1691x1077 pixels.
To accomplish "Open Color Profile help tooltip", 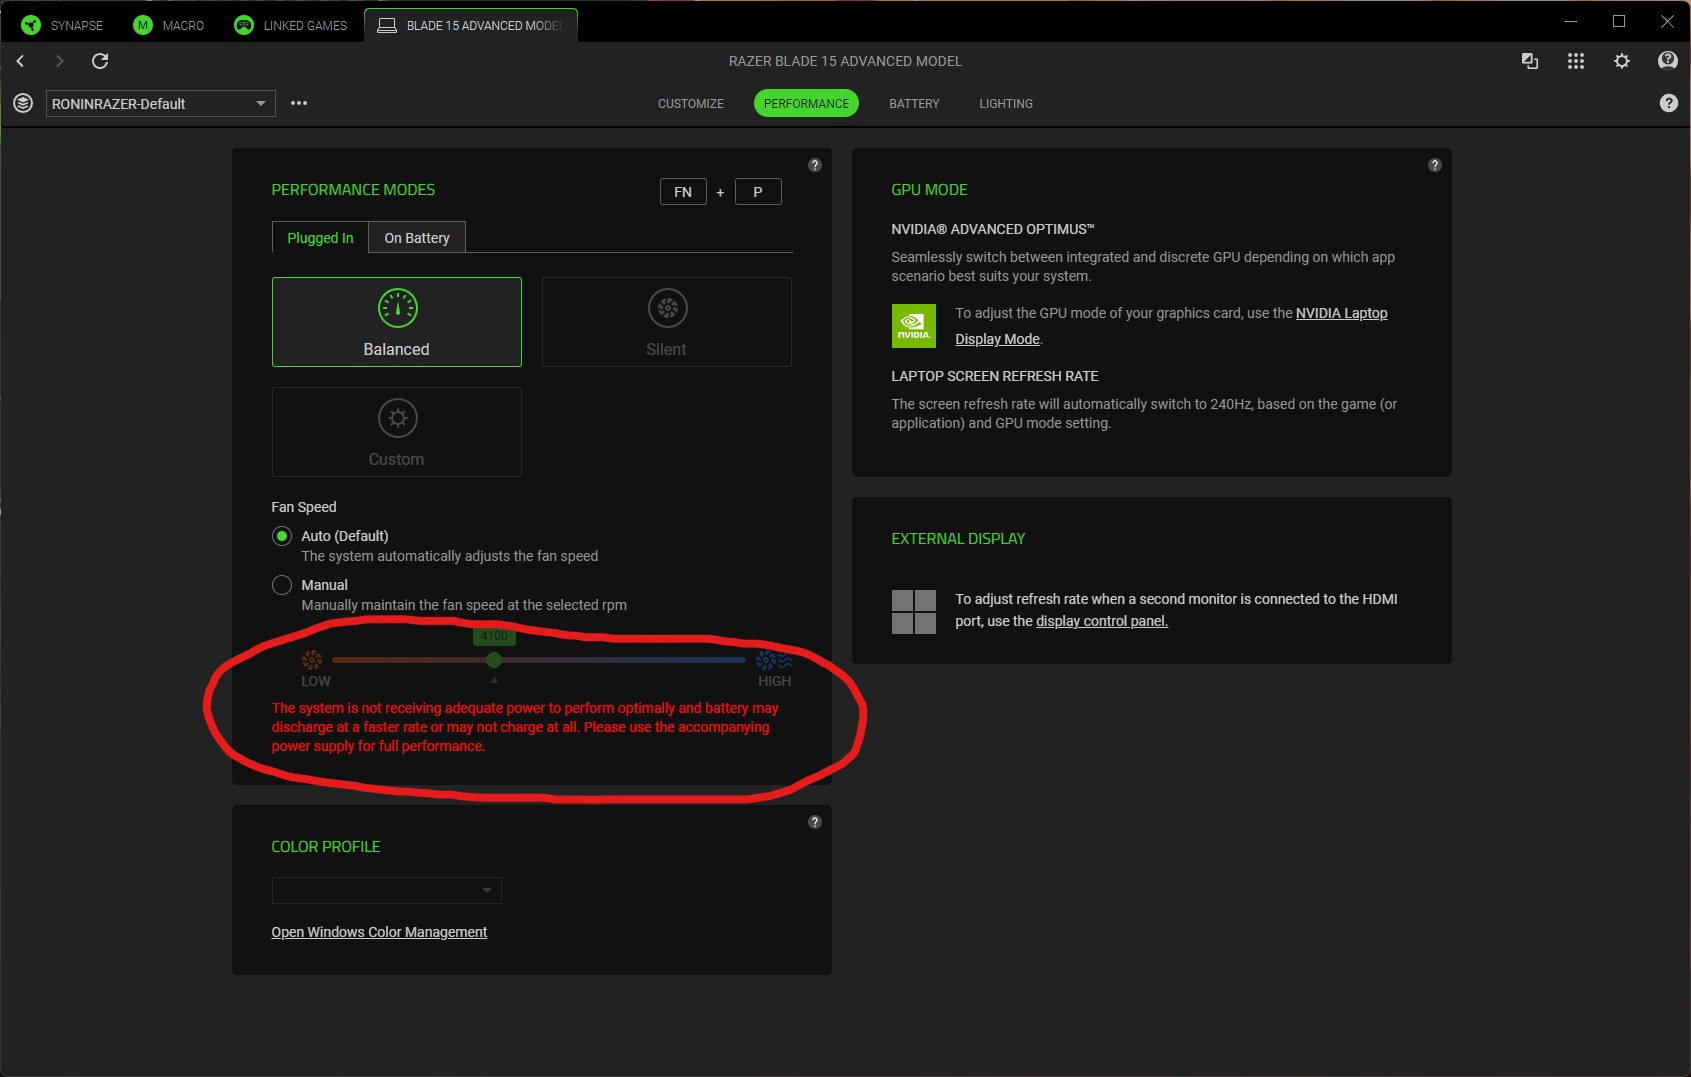I will [x=815, y=822].
